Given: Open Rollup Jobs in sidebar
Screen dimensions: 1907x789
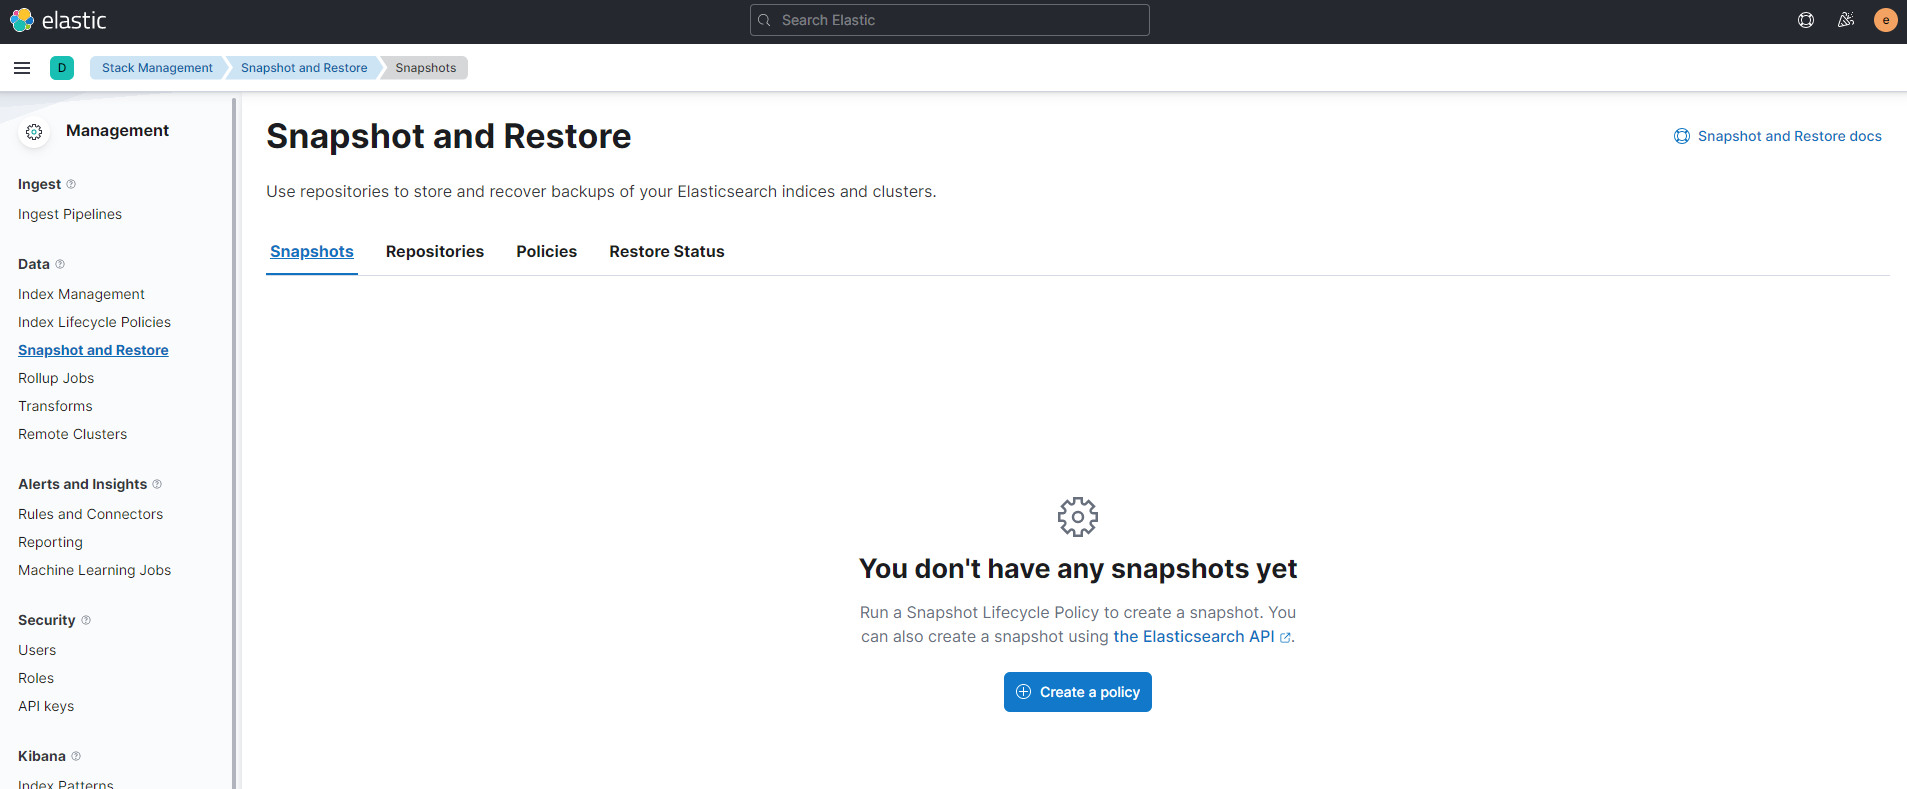Looking at the screenshot, I should pos(56,378).
